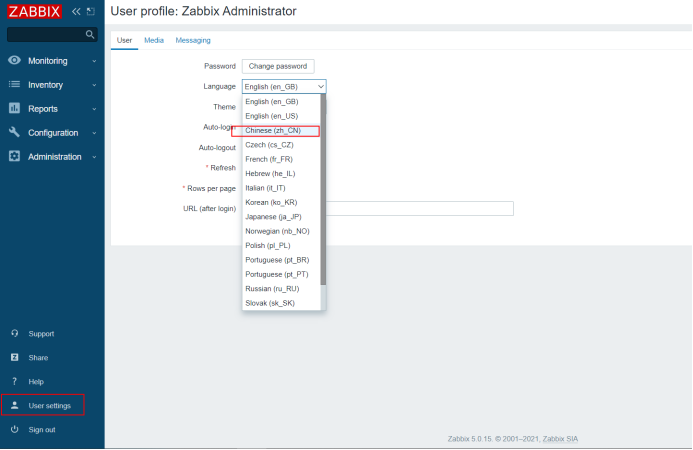The image size is (693, 450).
Task: Select Korean (ko_KR) language option
Action: click(x=281, y=202)
